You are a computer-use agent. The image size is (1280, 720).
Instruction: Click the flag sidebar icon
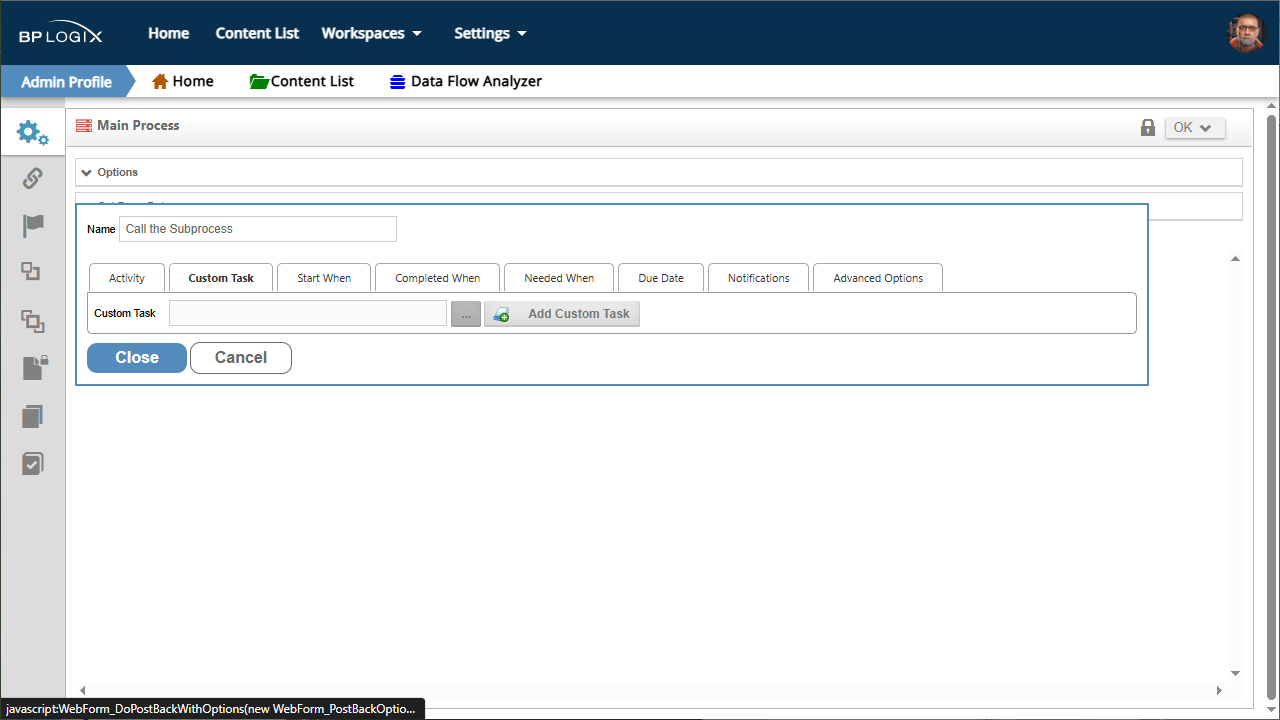click(x=33, y=225)
